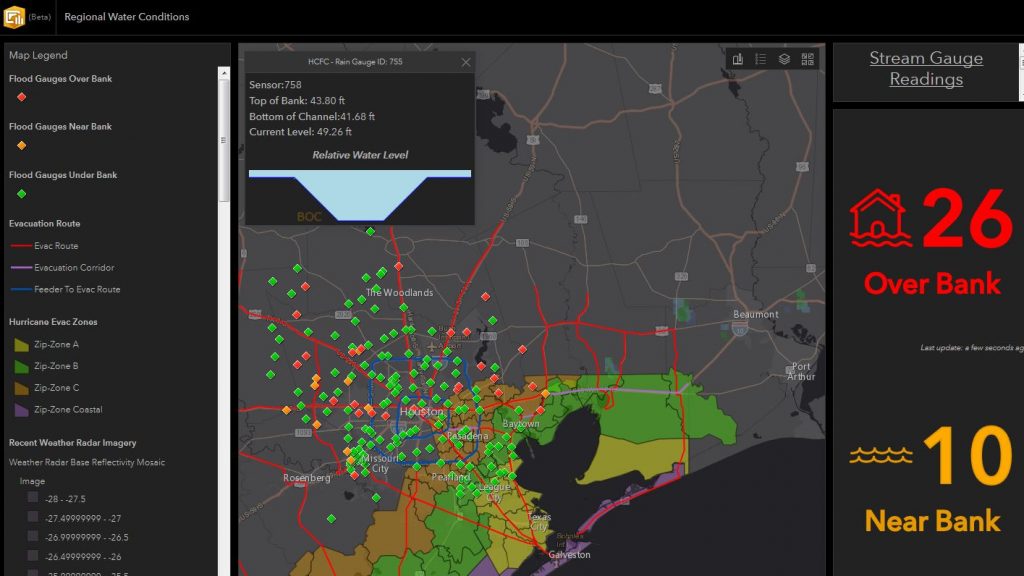Click the orange waves Near Bank icon
The image size is (1024, 576).
click(x=879, y=456)
